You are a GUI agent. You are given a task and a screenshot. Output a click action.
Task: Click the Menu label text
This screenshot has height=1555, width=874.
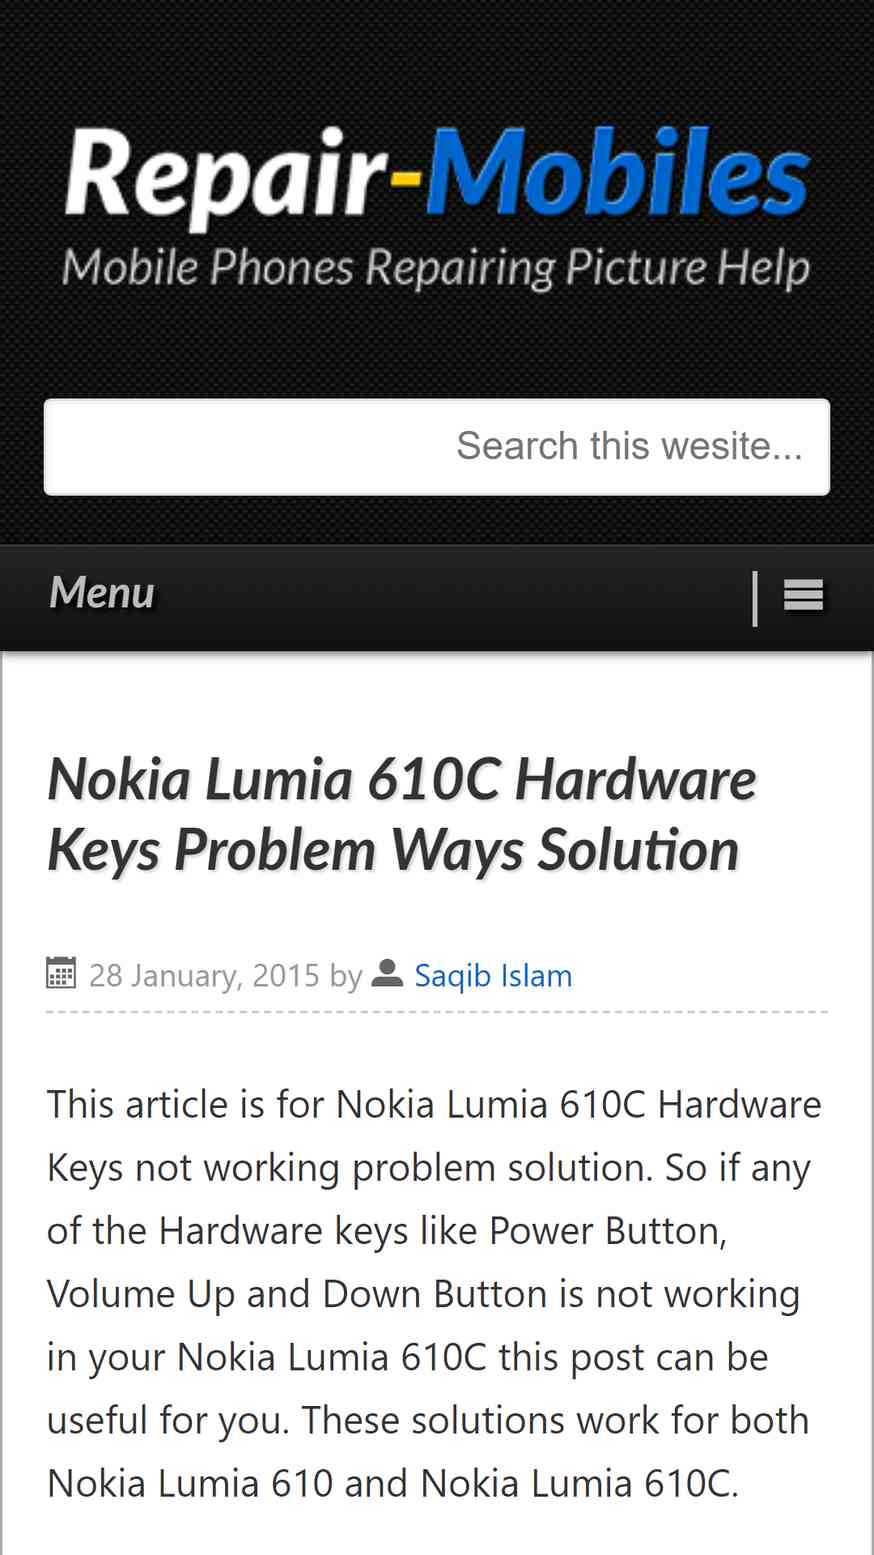point(102,592)
